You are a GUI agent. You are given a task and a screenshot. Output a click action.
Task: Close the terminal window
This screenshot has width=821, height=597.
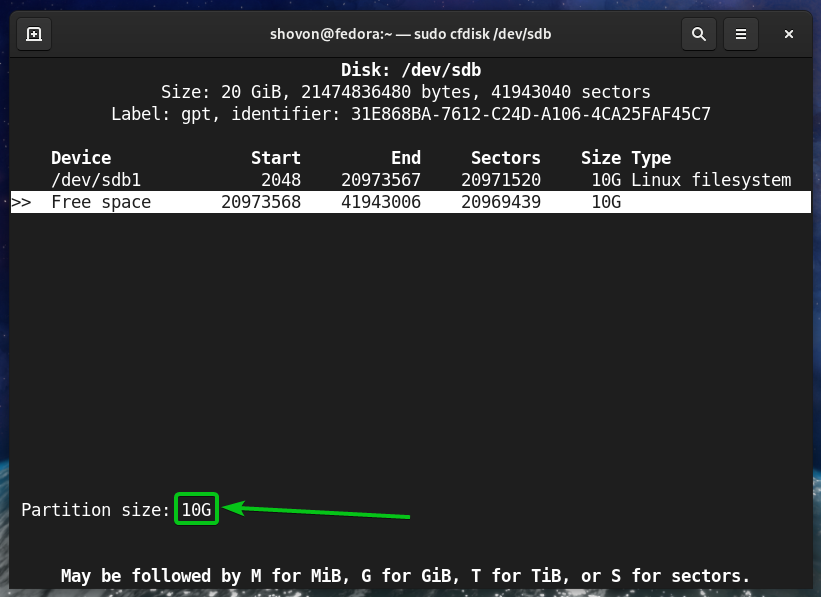(789, 34)
